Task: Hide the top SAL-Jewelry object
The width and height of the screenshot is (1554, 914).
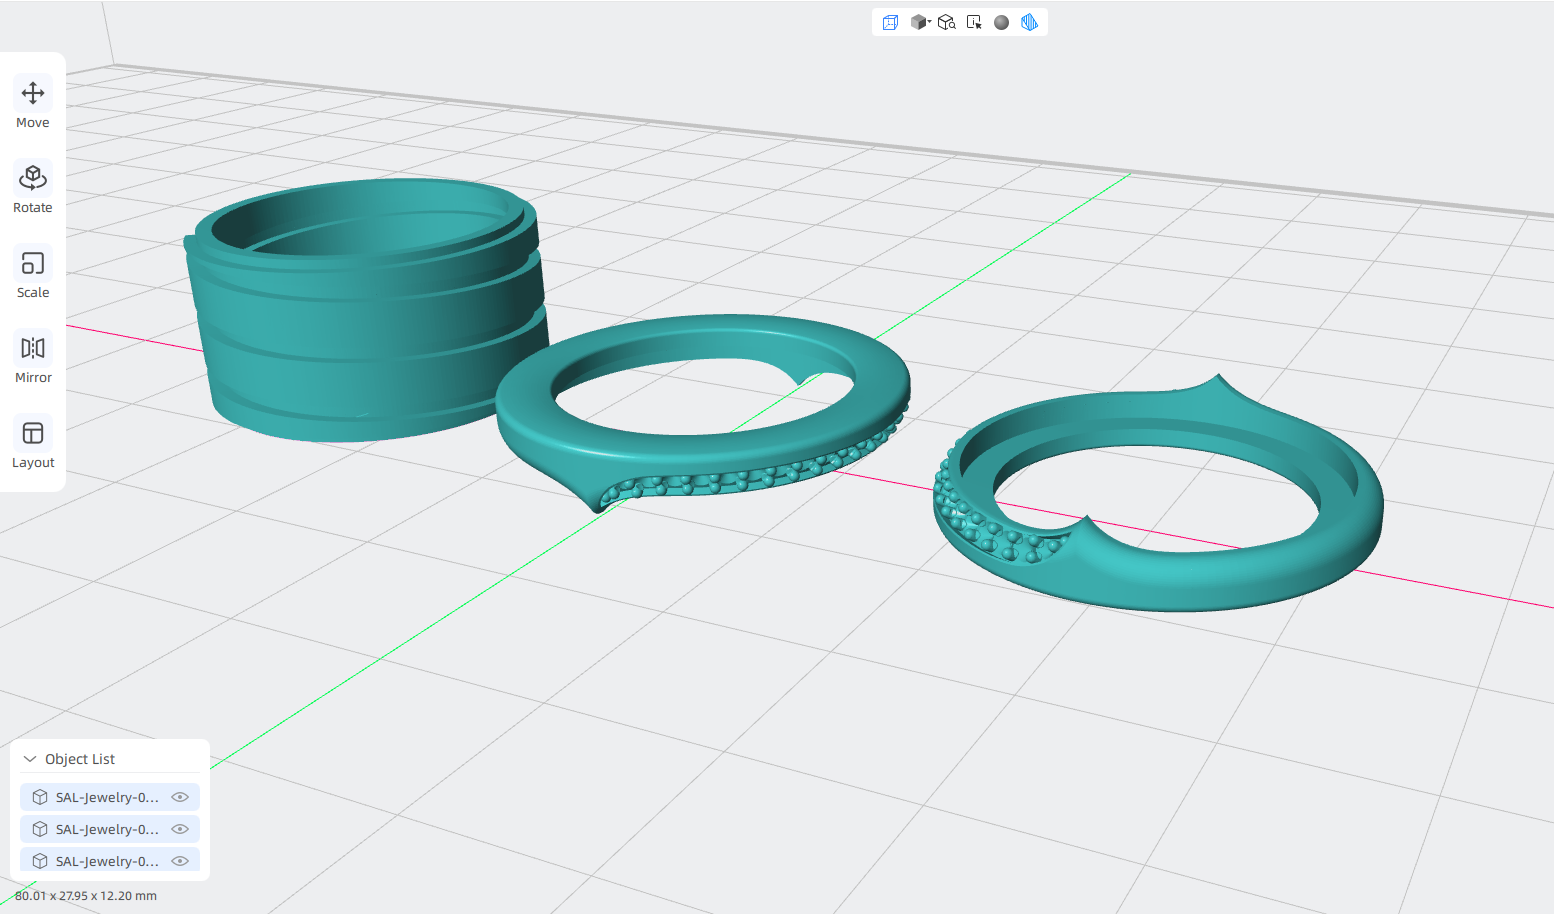Action: (180, 797)
